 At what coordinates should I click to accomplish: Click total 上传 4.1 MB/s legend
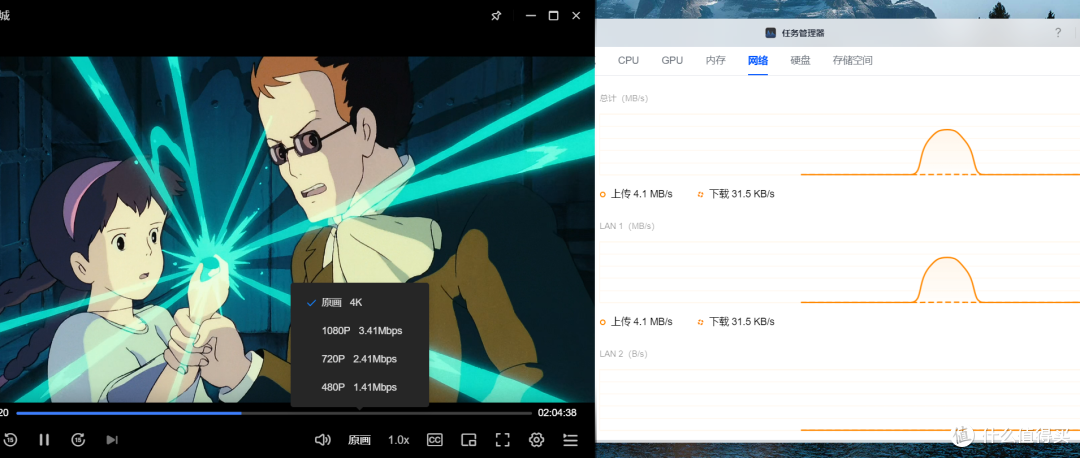tap(636, 194)
